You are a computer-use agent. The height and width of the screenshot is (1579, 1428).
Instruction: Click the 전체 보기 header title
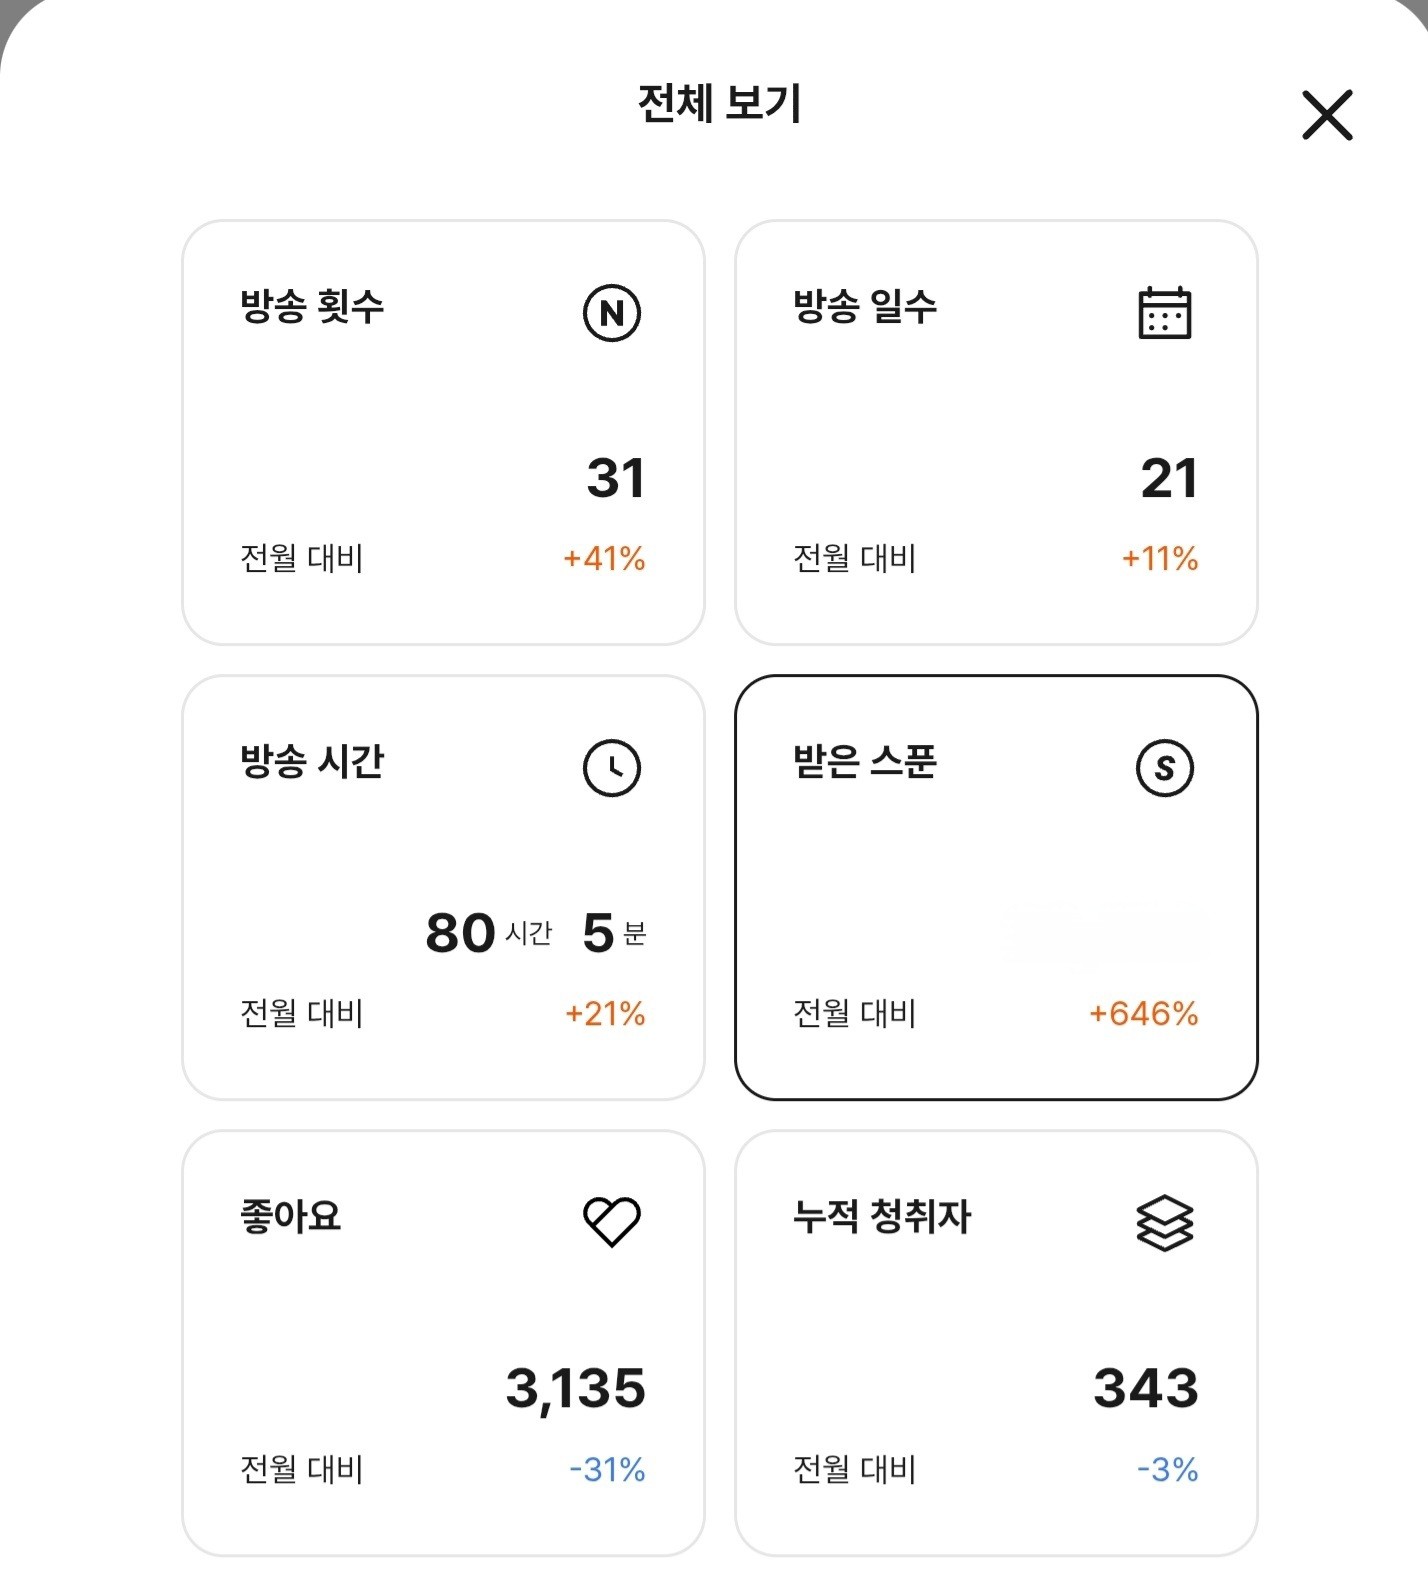pyautogui.click(x=720, y=103)
